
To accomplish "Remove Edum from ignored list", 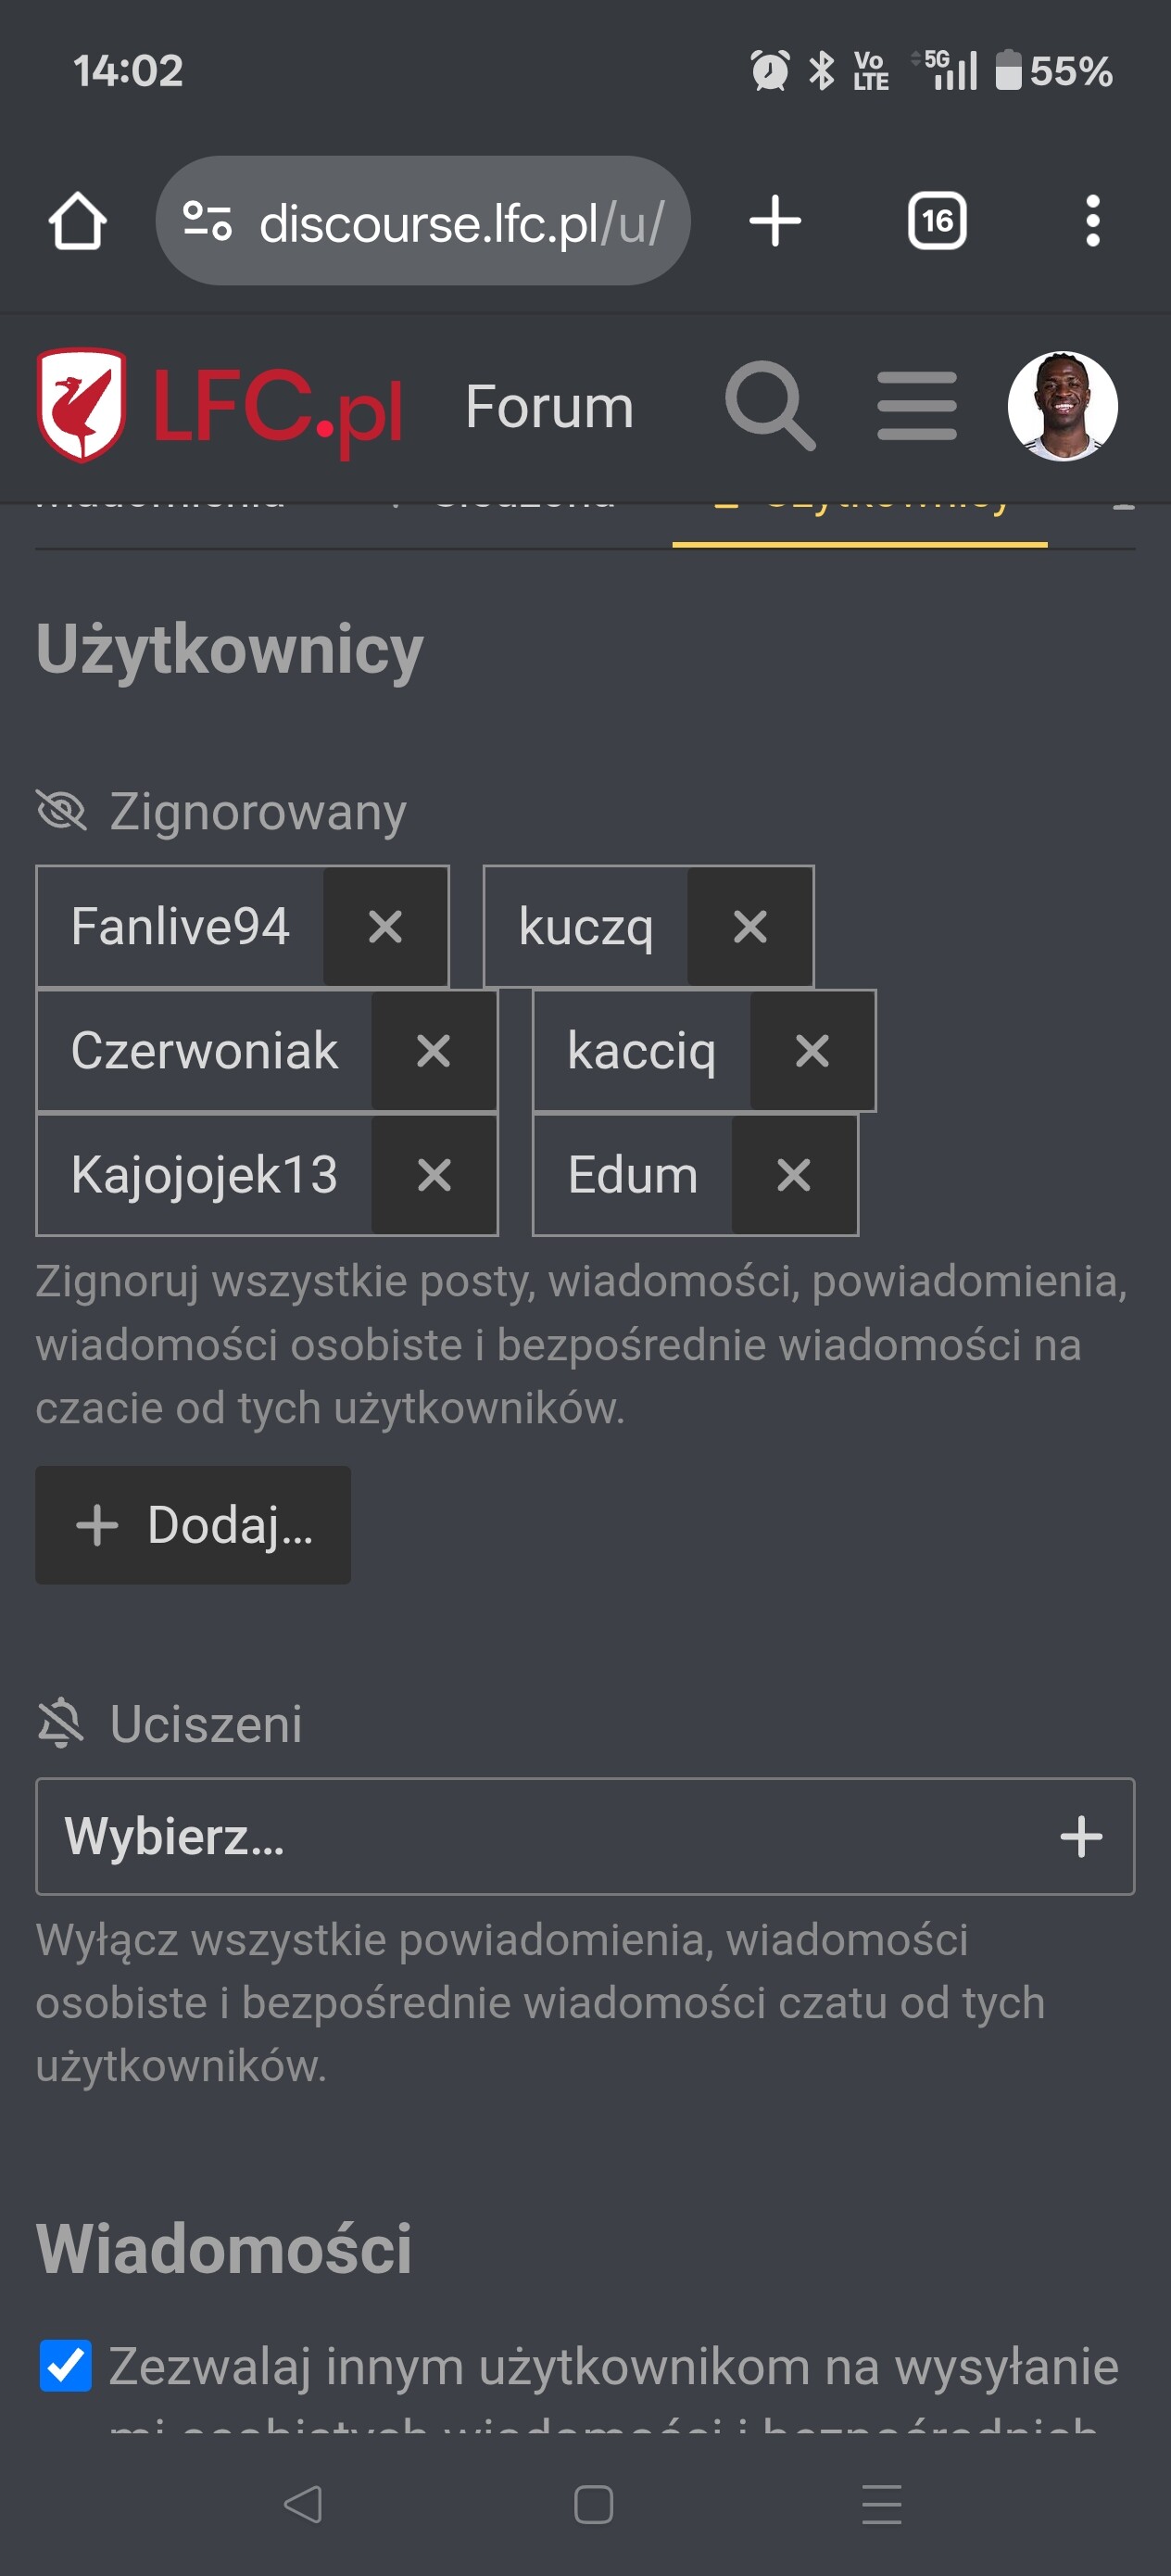I will tap(794, 1175).
